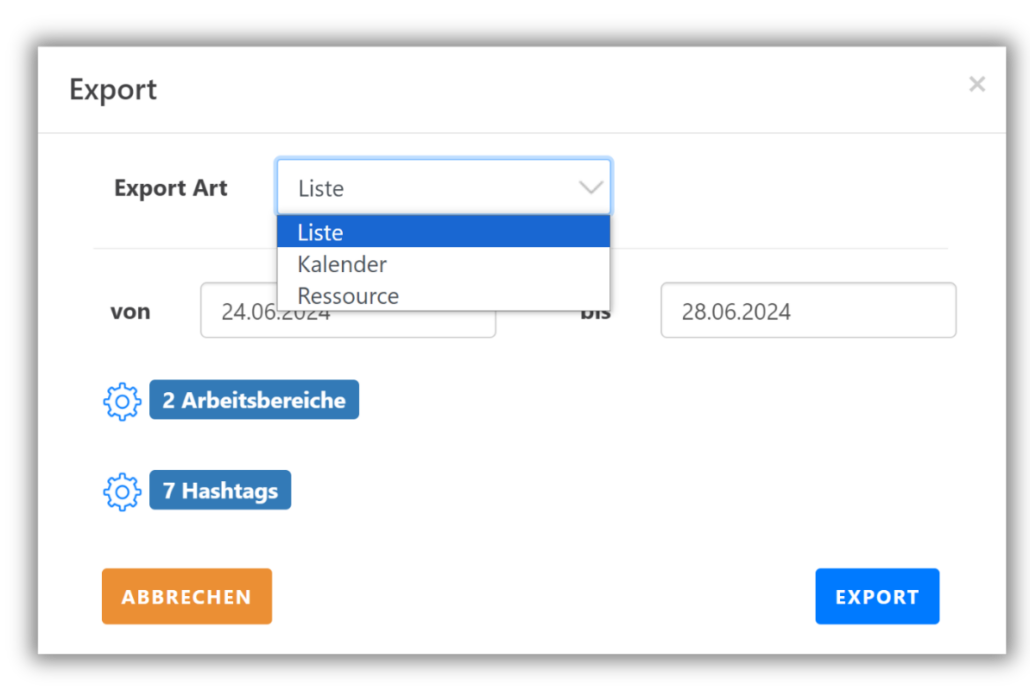Close the Export dialog with X
Screen dimensions: 1030x698
(977, 85)
